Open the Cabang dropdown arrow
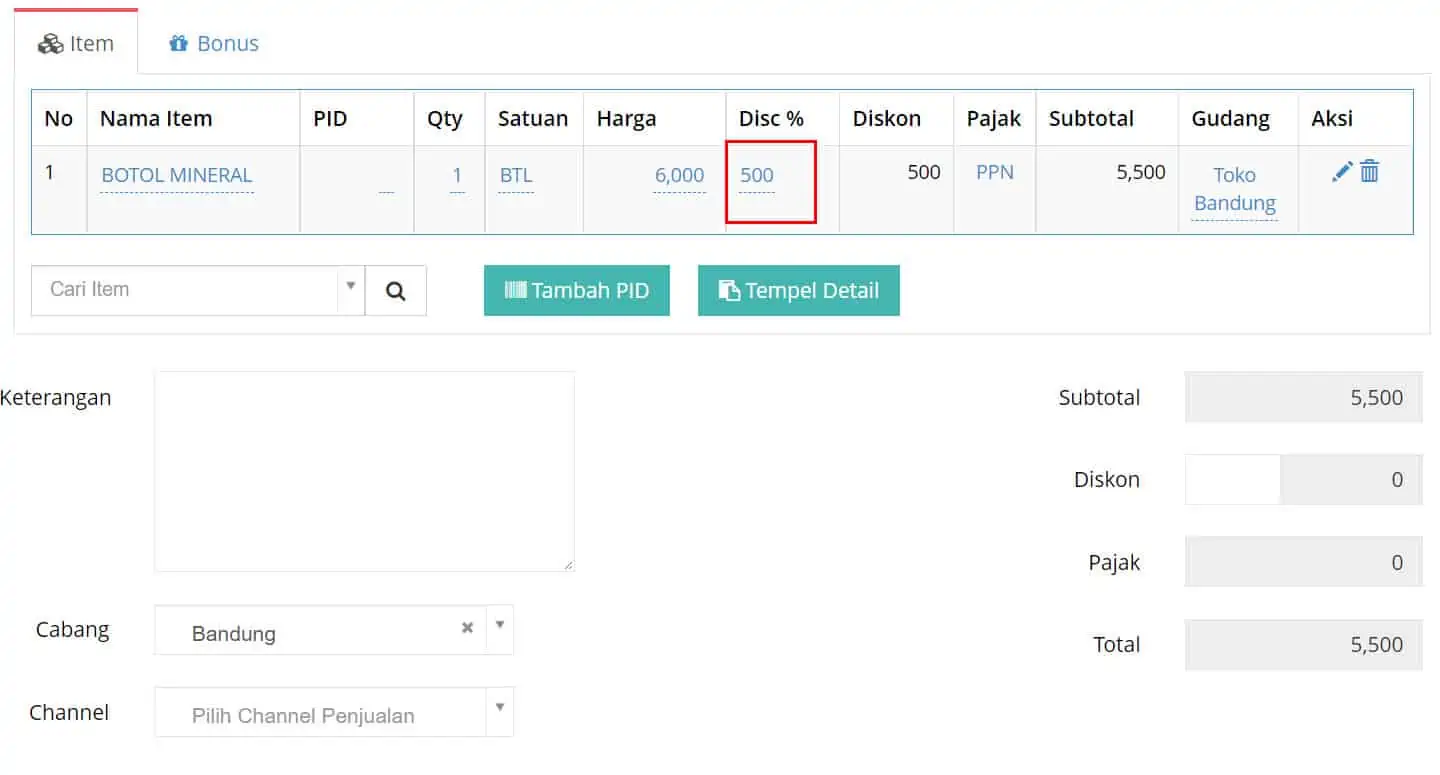The image size is (1440, 775). pos(500,626)
